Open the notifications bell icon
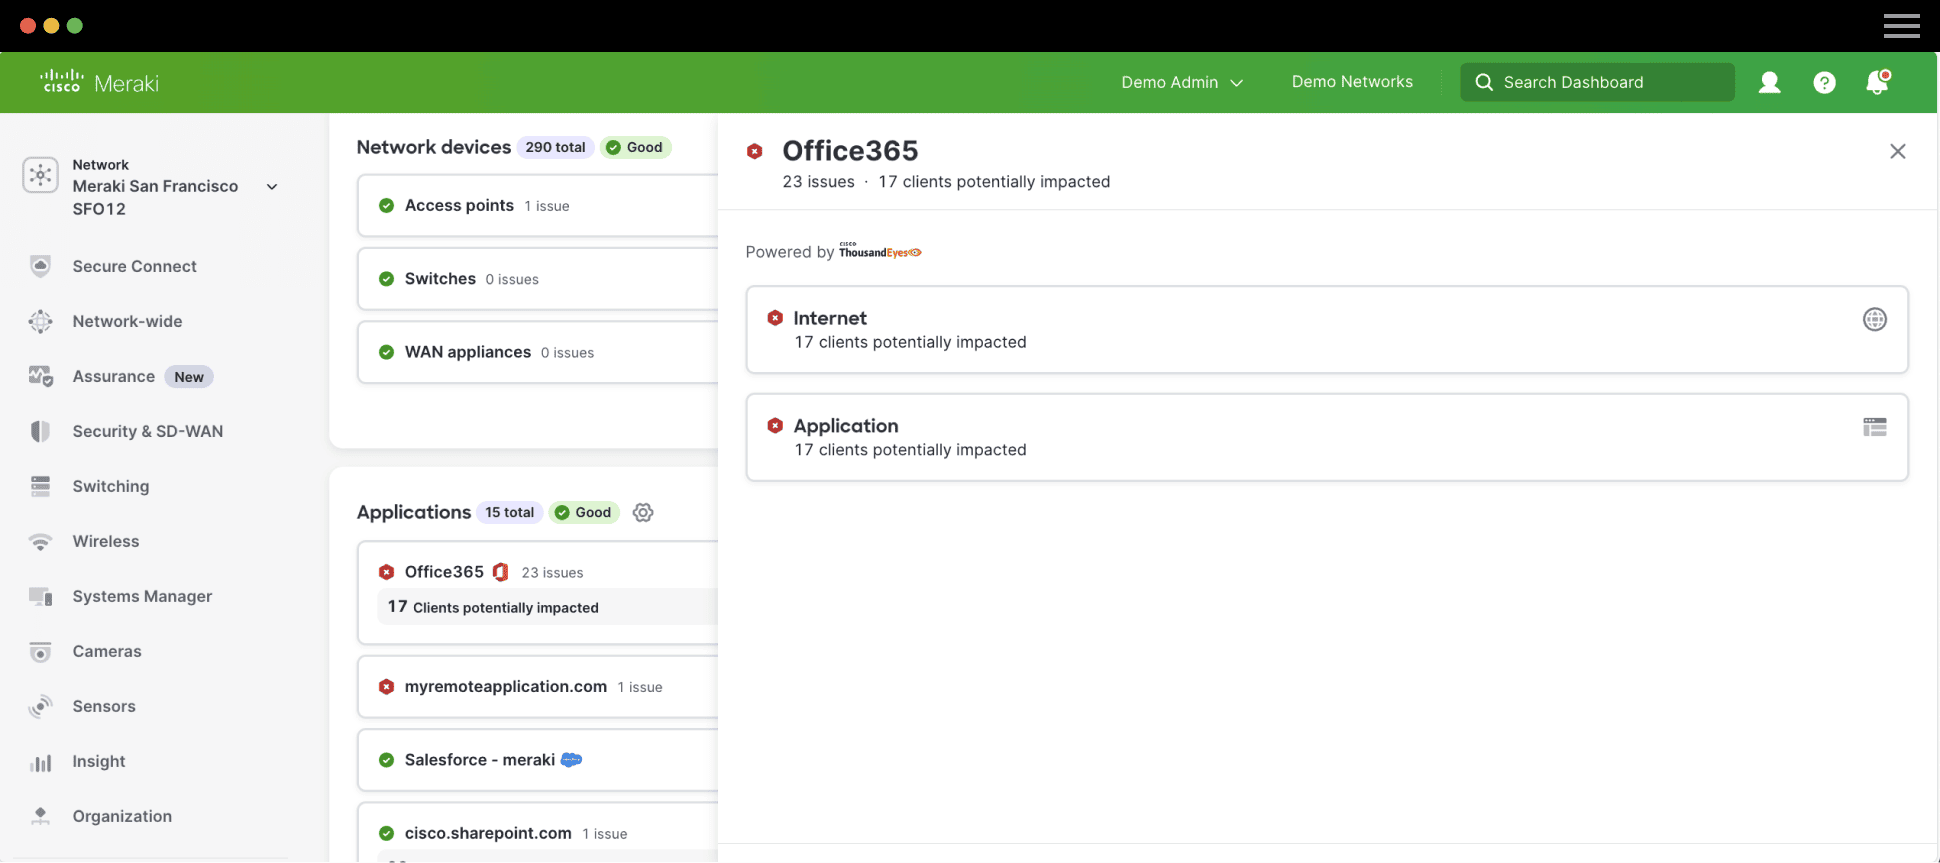The width and height of the screenshot is (1940, 863). coord(1877,82)
